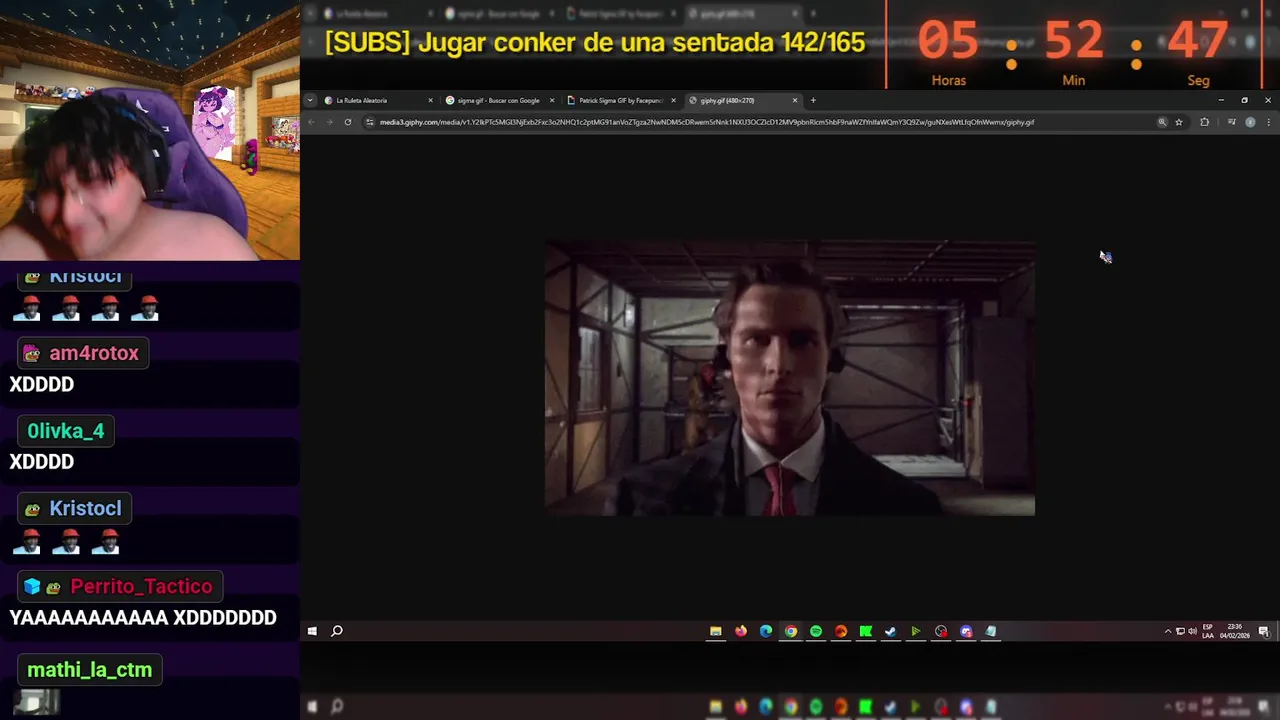Open a new browser tab
Image resolution: width=1280 pixels, height=720 pixels.
[813, 100]
